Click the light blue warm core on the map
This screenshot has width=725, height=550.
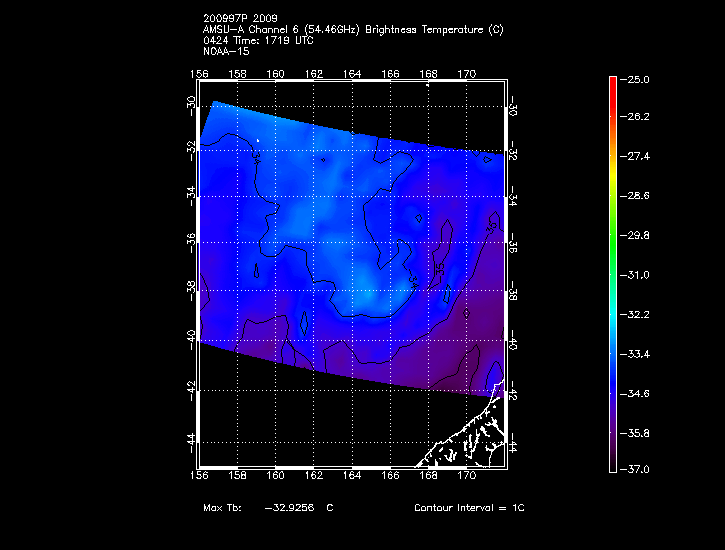[375, 300]
